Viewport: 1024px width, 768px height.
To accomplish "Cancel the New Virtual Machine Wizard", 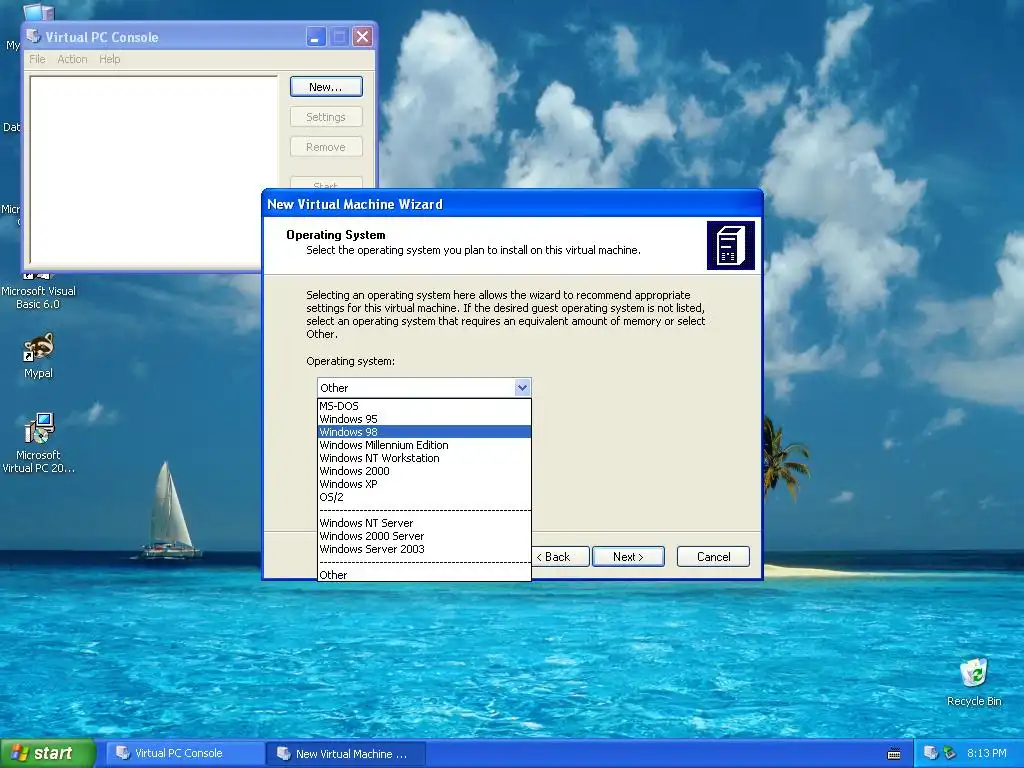I will 713,556.
